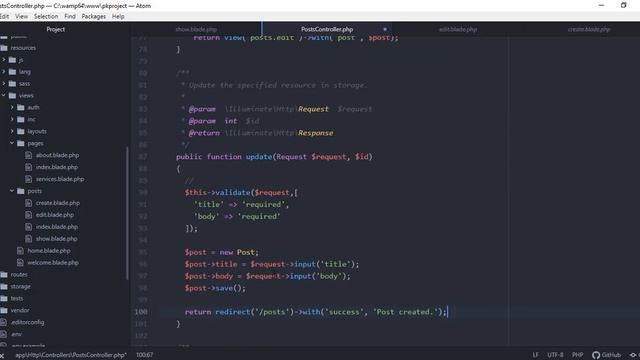
Task: Click the word 'update' in function declaration
Action: point(259,157)
